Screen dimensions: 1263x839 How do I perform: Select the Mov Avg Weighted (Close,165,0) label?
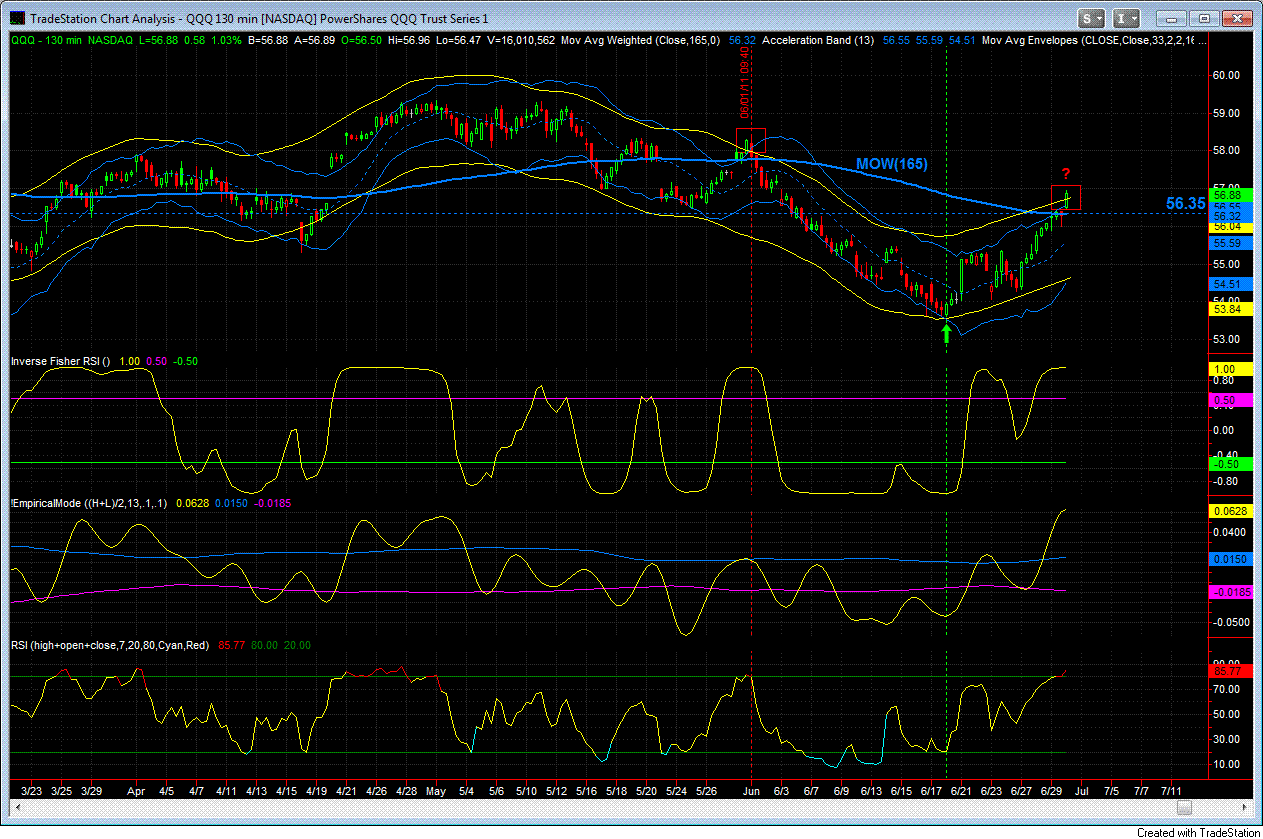click(x=642, y=40)
